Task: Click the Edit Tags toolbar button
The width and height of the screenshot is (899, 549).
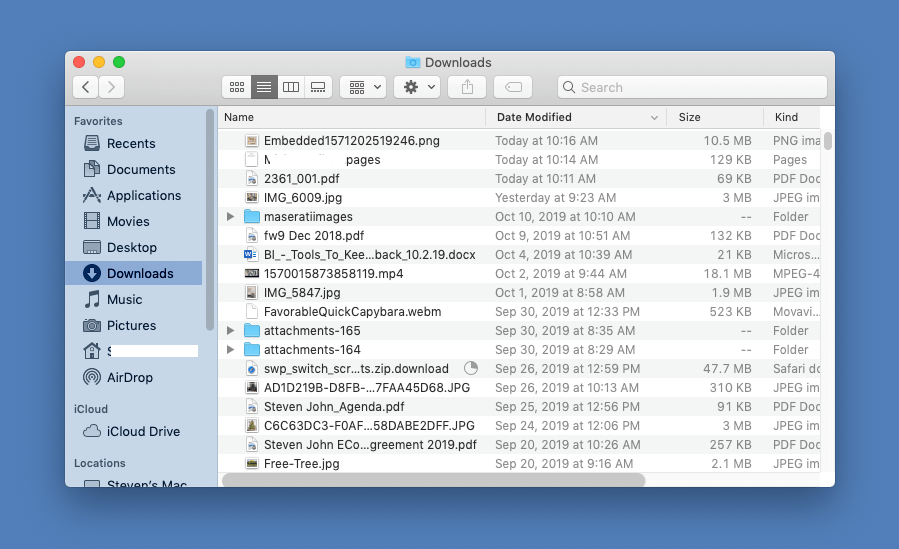Action: click(x=513, y=87)
